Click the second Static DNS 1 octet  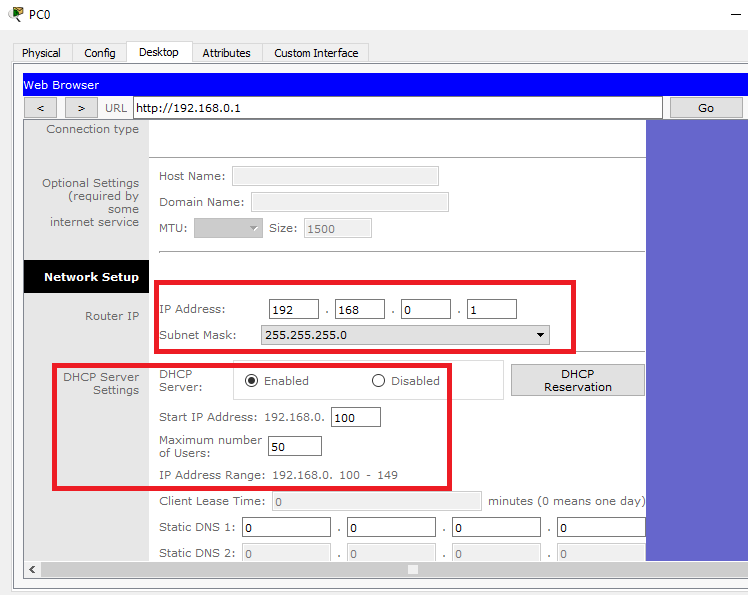391,527
